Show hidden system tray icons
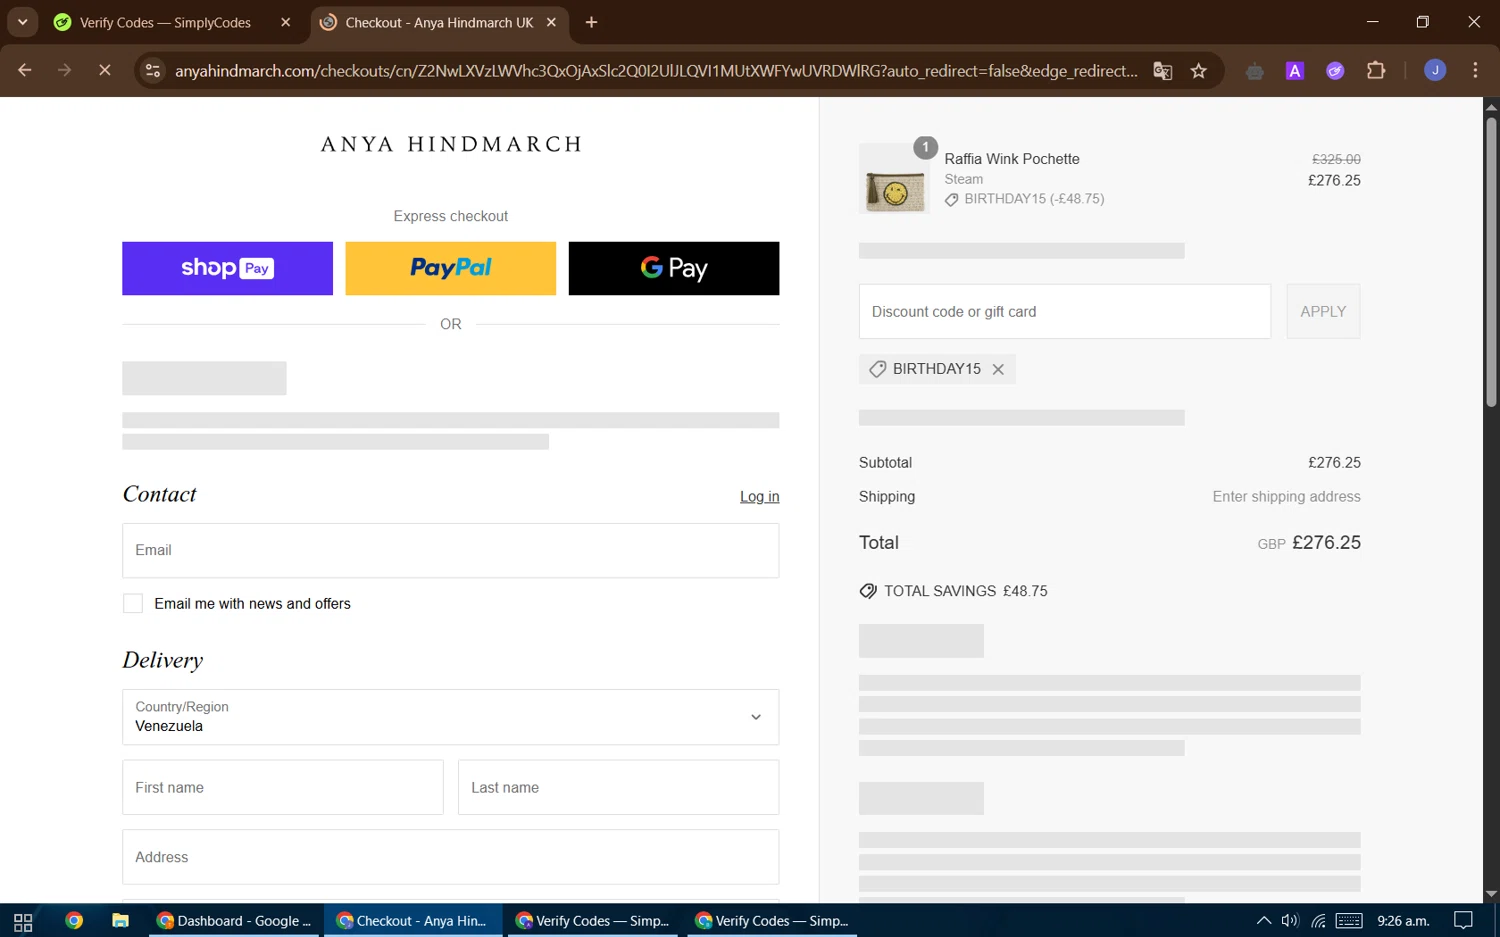The height and width of the screenshot is (937, 1500). pos(1264,921)
